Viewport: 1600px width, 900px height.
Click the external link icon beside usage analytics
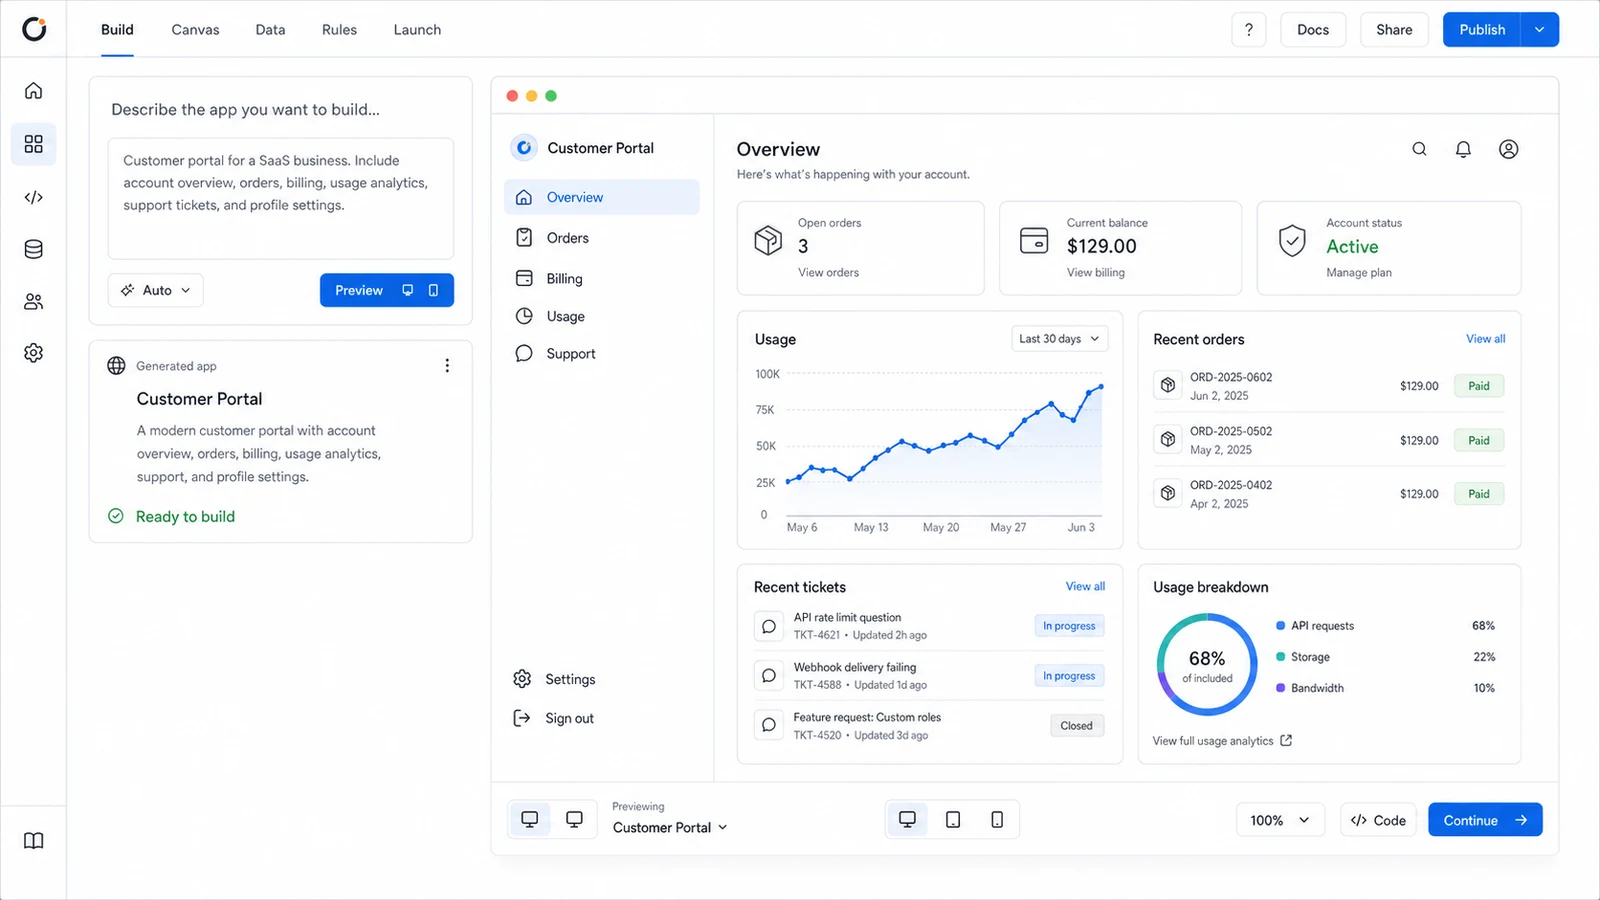[x=1286, y=741]
